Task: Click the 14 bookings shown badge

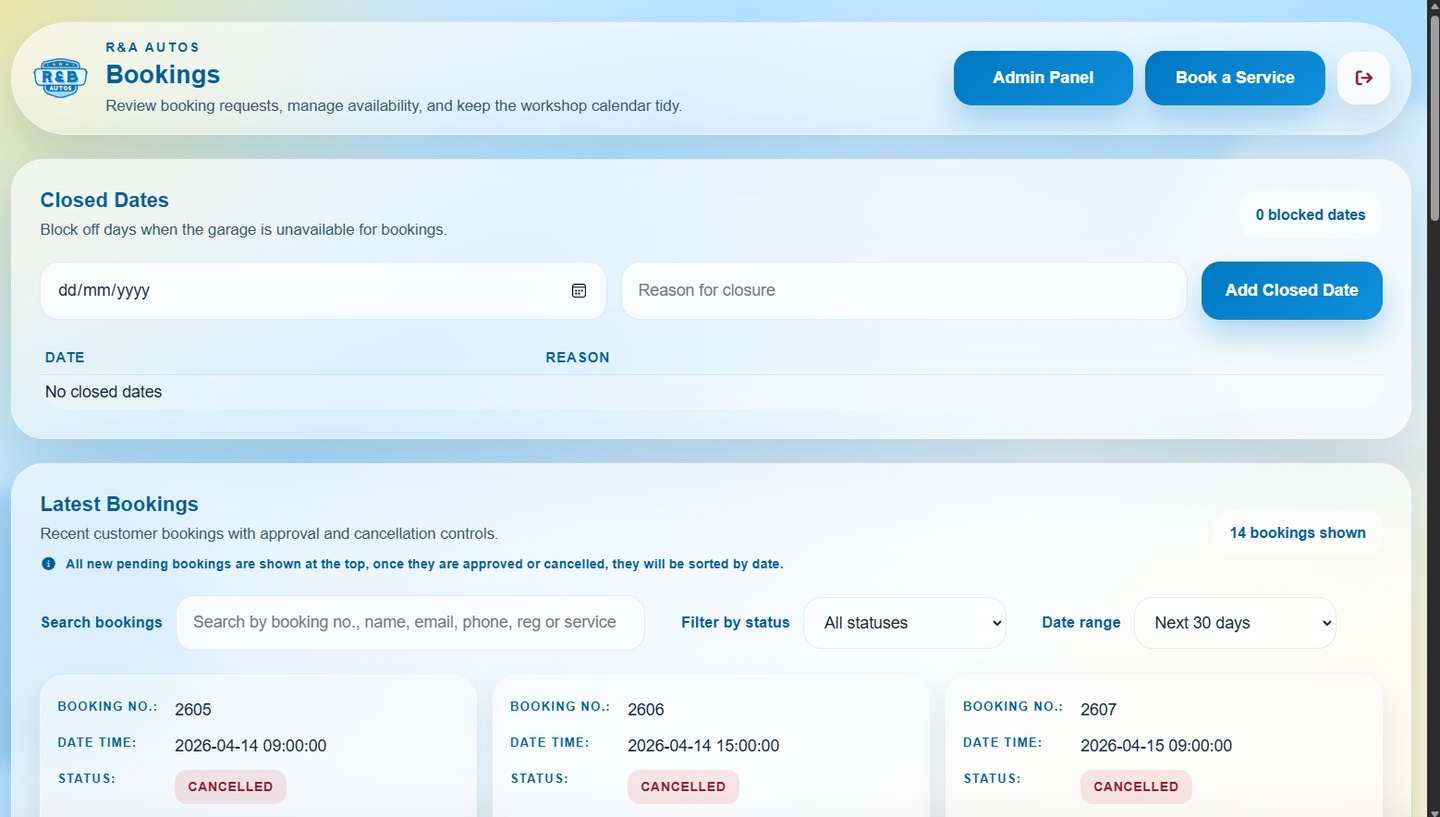Action: point(1298,533)
